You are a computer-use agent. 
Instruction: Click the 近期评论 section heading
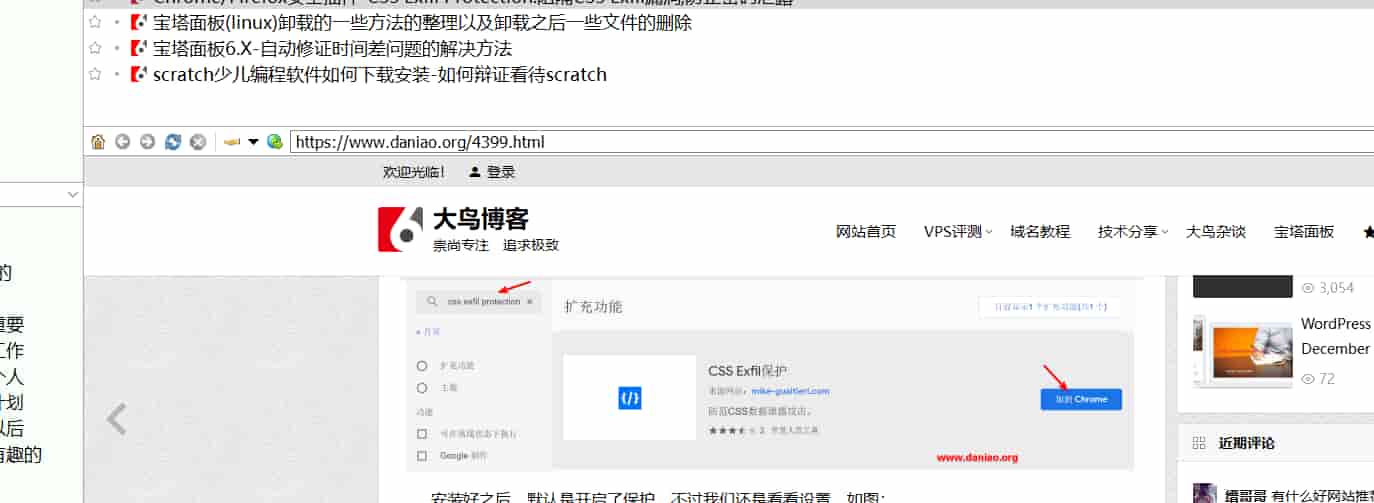(x=1246, y=443)
